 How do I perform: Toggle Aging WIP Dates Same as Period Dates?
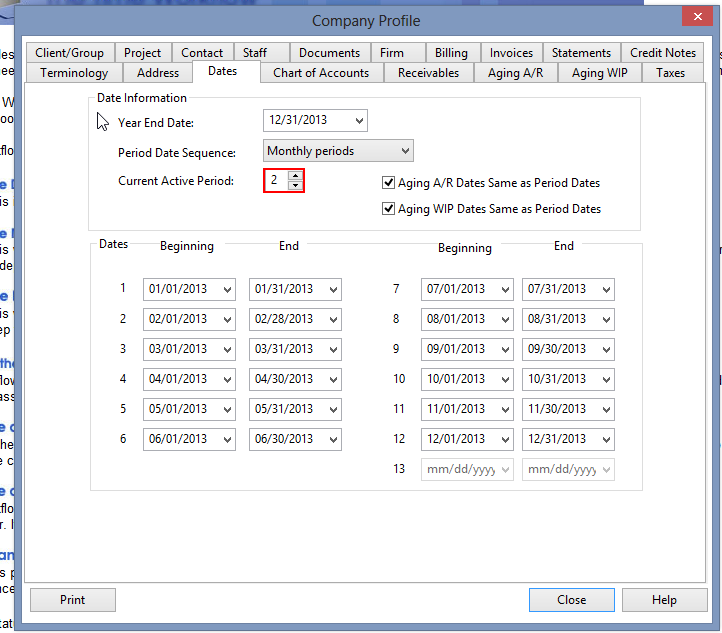[389, 209]
